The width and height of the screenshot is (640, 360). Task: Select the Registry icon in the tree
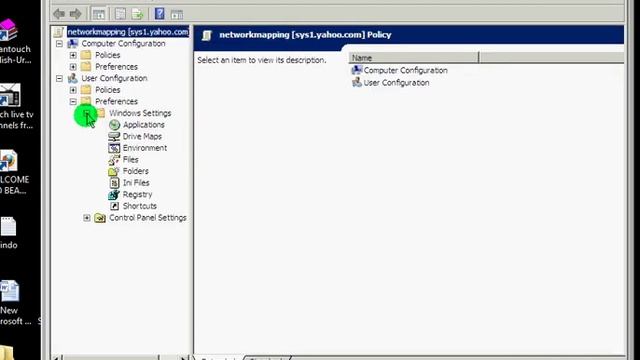[x=114, y=195]
